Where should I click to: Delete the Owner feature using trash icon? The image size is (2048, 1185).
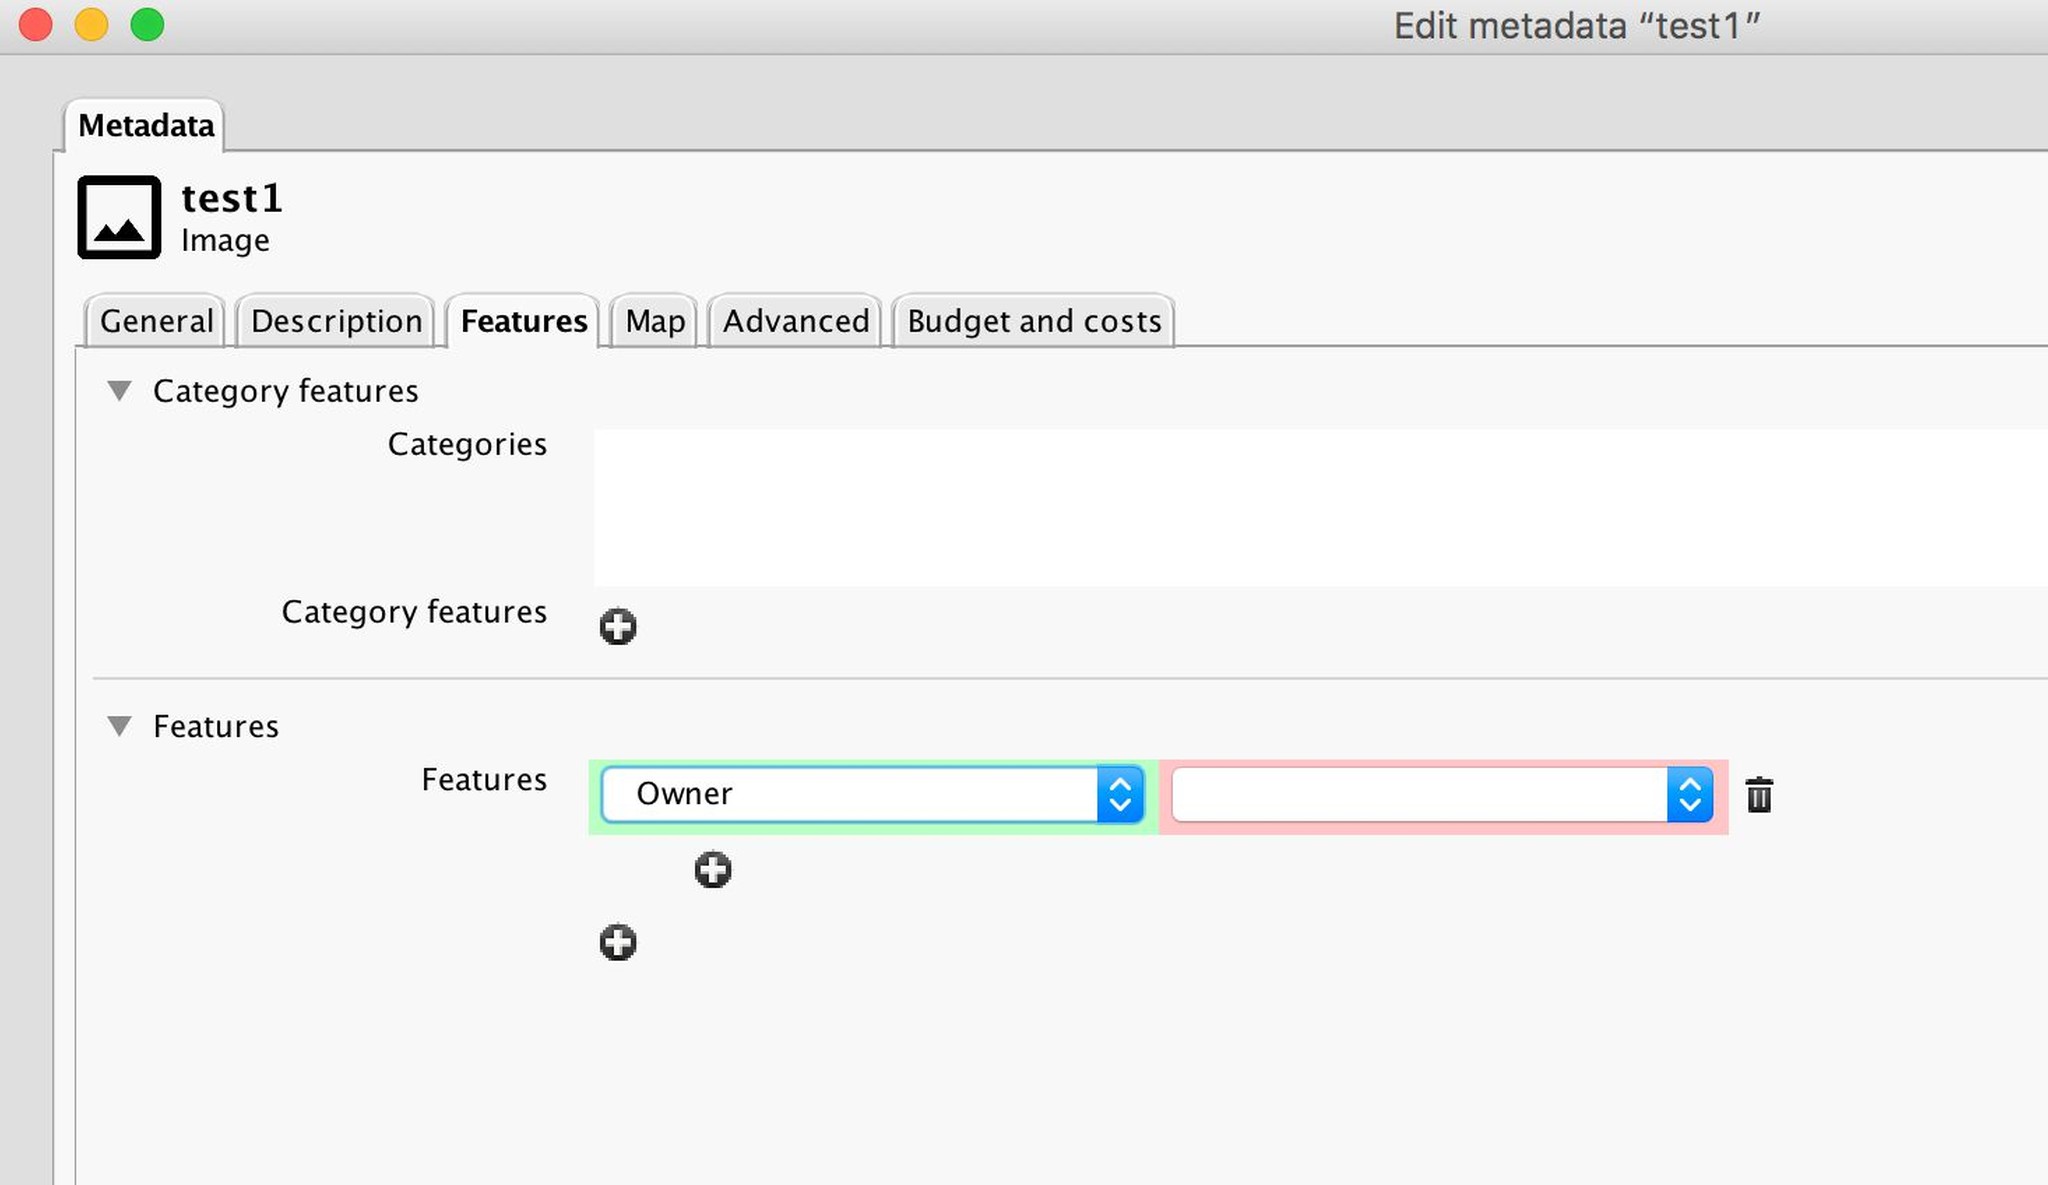point(1758,796)
